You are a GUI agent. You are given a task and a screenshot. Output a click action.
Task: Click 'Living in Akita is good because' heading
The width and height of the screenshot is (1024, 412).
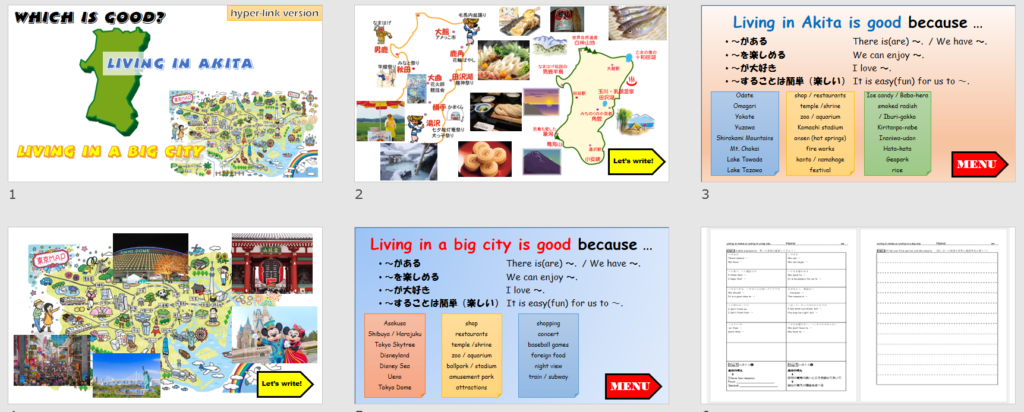coord(857,23)
